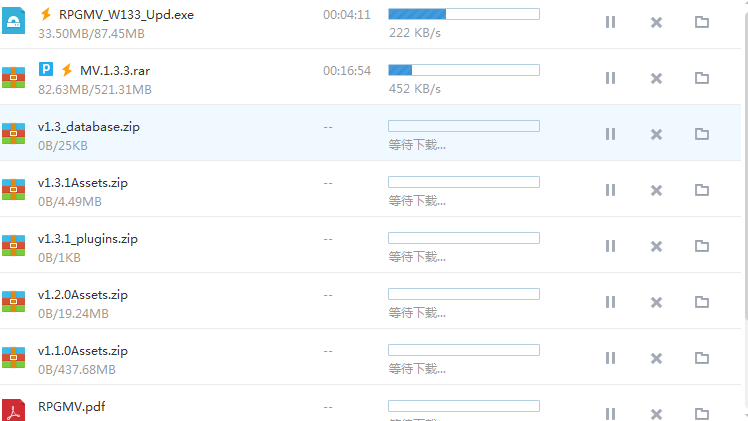Click the archive icon of MV.1.3.3.rar
Image resolution: width=748 pixels, height=421 pixels.
(13, 77)
